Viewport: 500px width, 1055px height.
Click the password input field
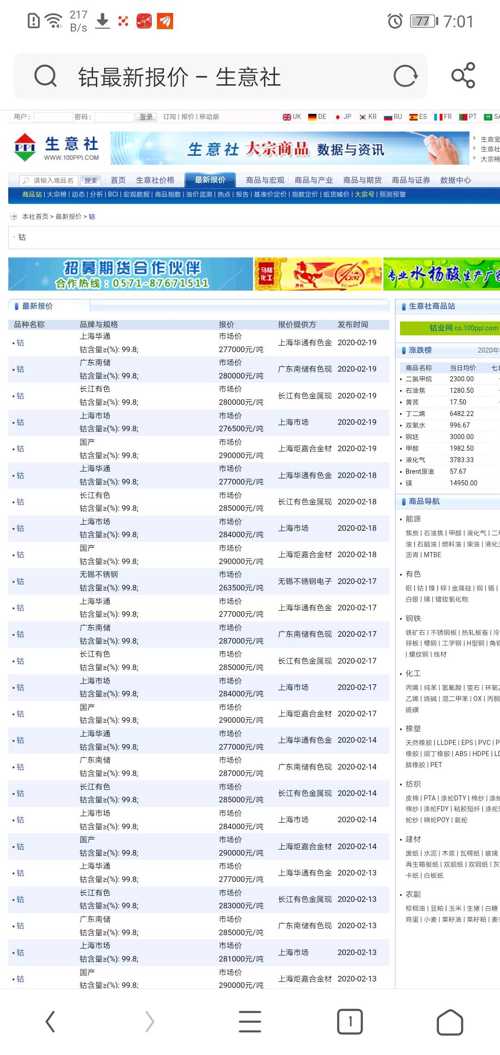pyautogui.click(x=114, y=117)
